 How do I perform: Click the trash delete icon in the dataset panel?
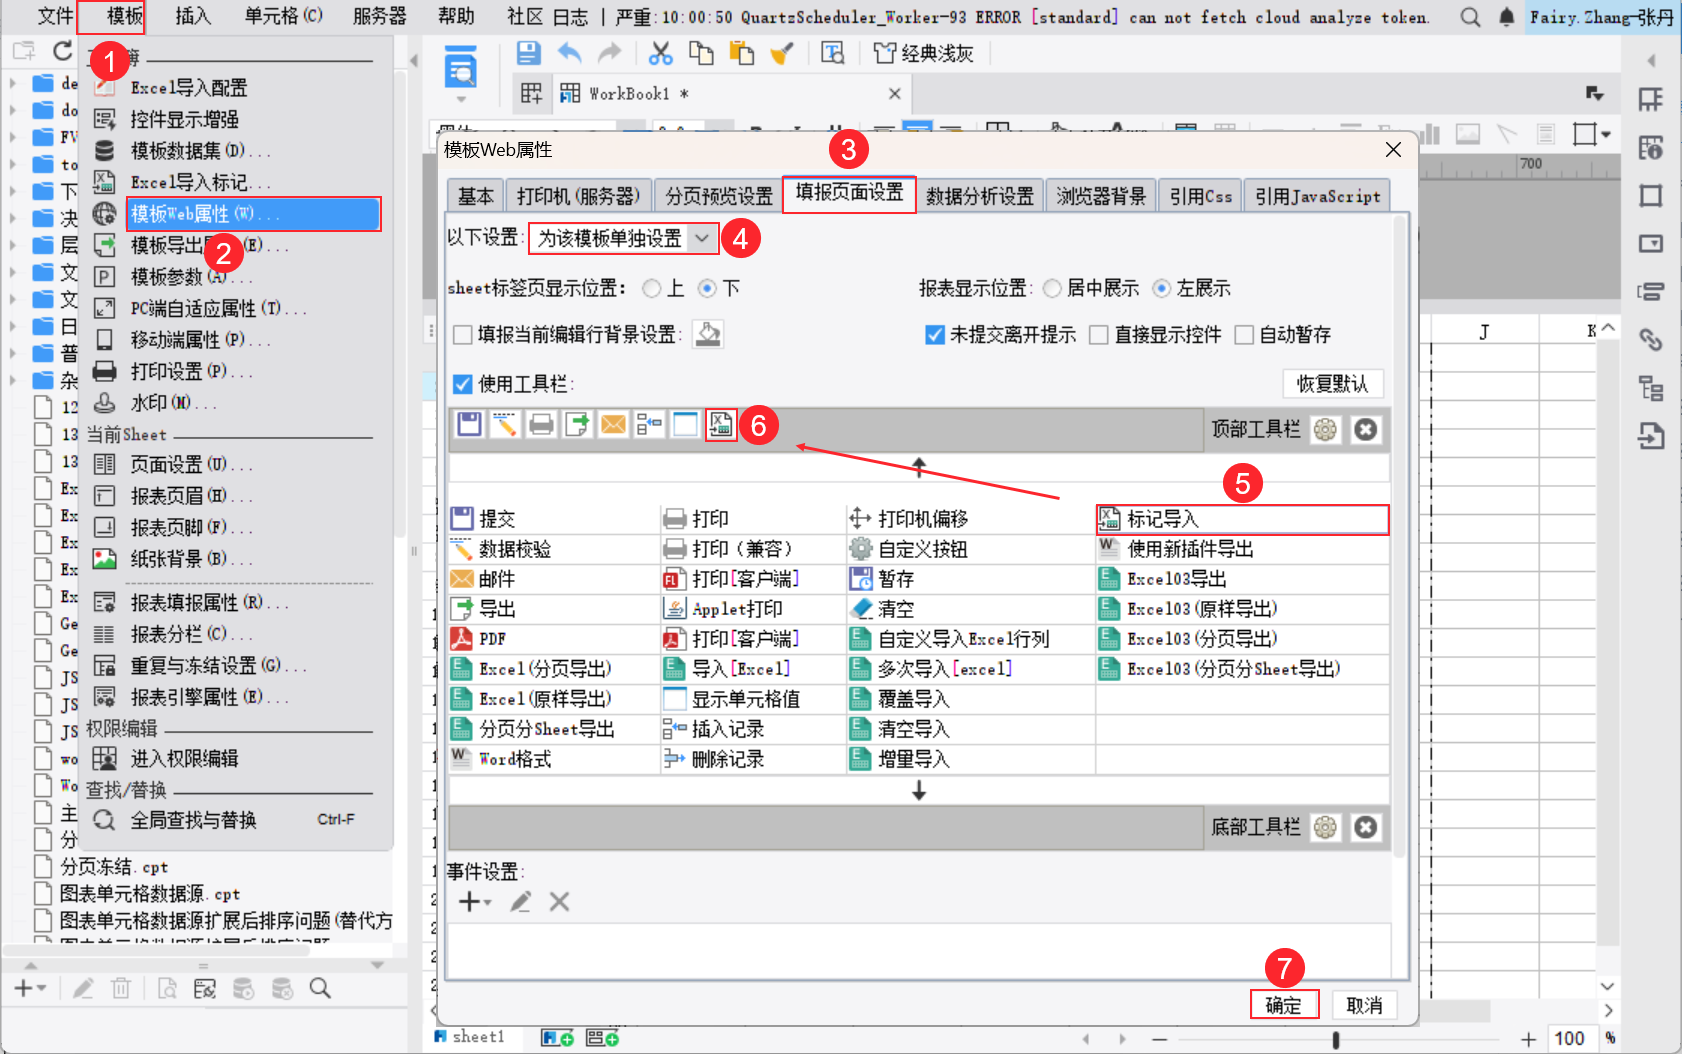121,988
